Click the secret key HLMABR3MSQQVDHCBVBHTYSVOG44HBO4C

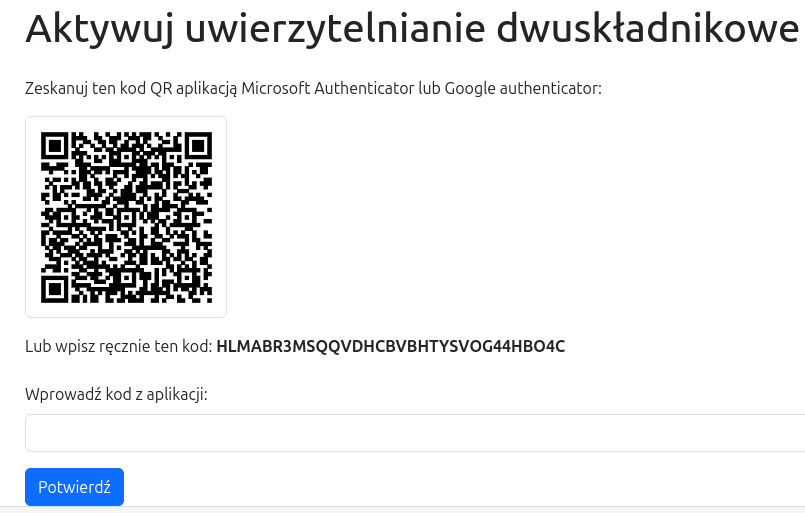click(391, 347)
